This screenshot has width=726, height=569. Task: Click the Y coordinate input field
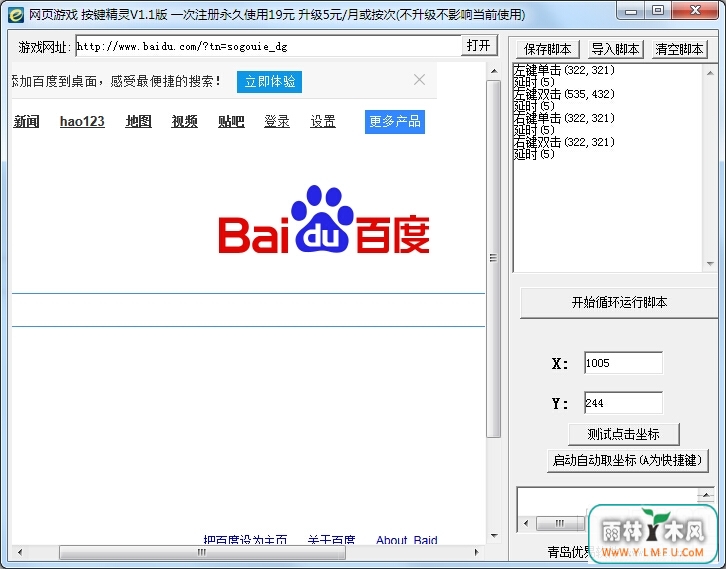pyautogui.click(x=623, y=402)
